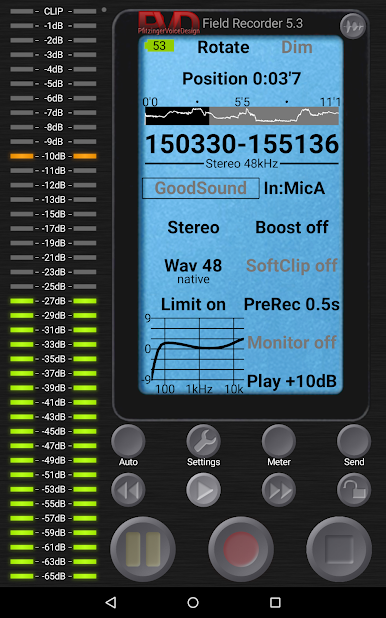Pause using the large pause button

click(x=143, y=548)
